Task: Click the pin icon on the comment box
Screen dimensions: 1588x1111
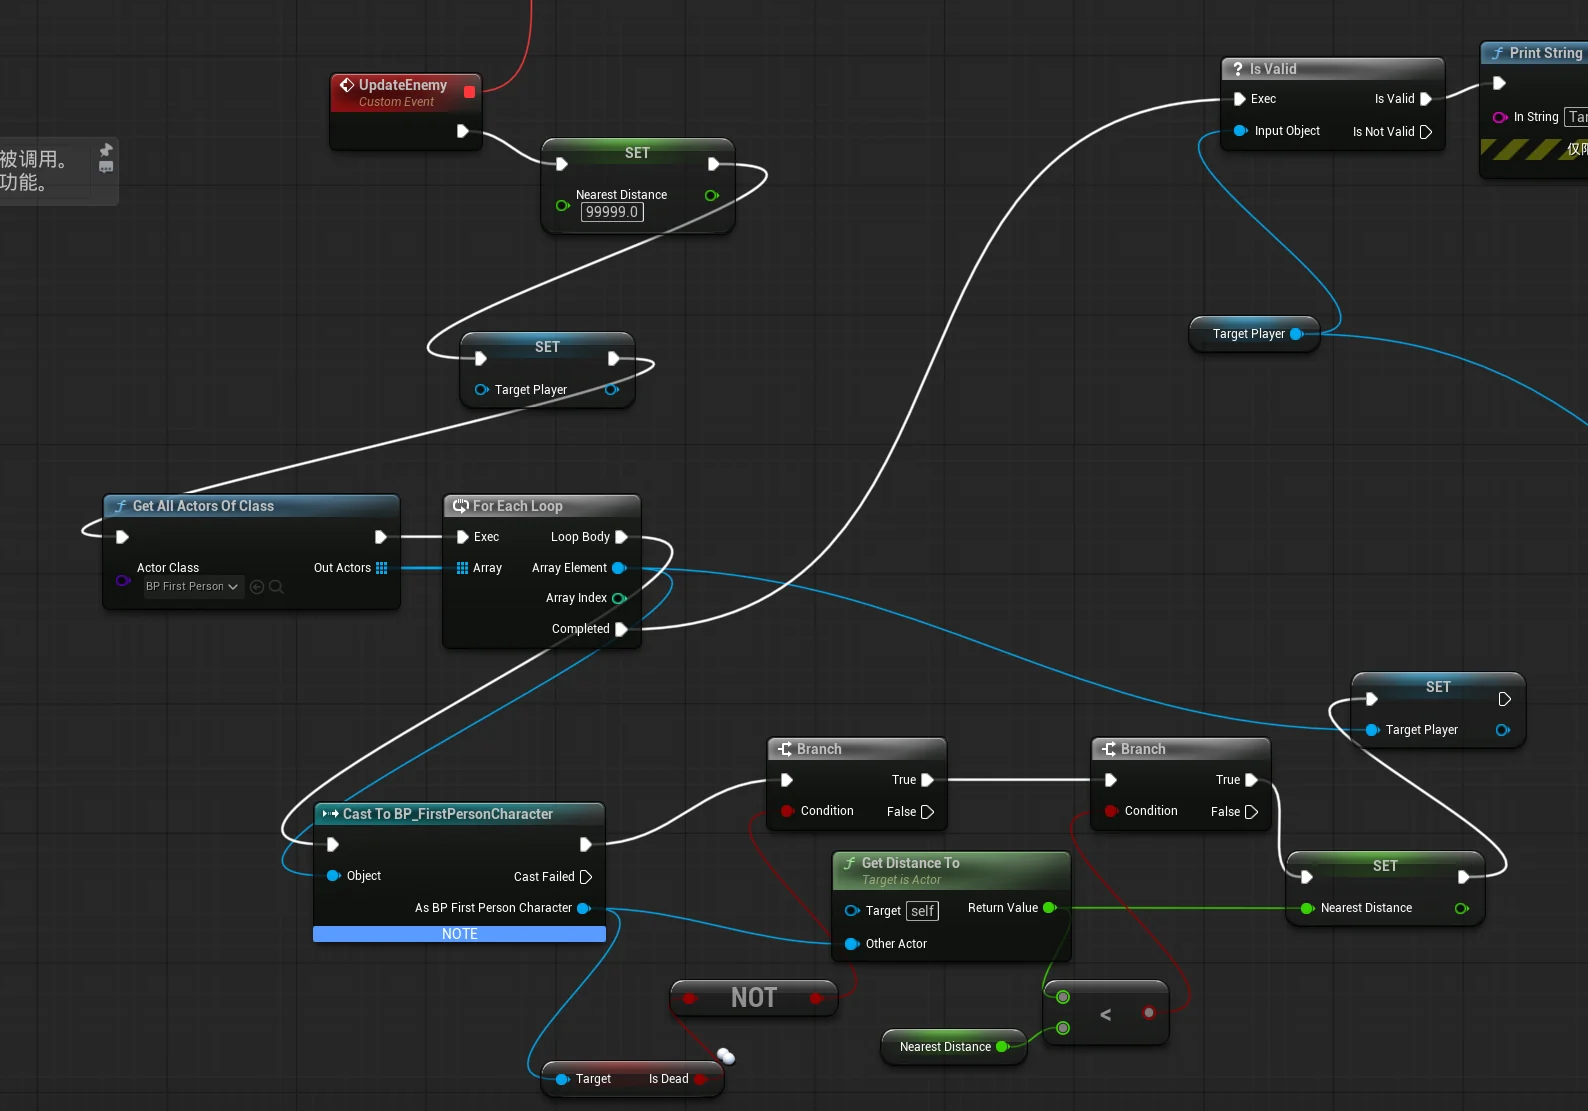Action: click(x=106, y=150)
